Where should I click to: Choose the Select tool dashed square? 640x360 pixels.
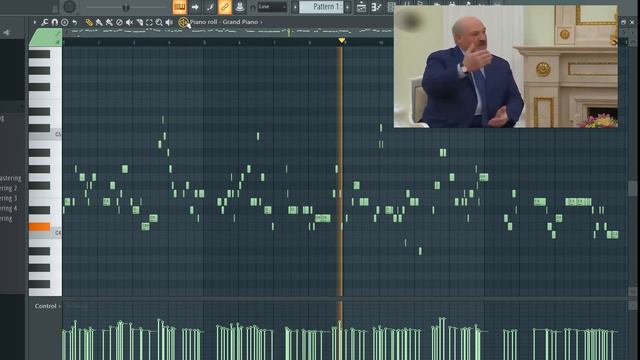coord(149,22)
